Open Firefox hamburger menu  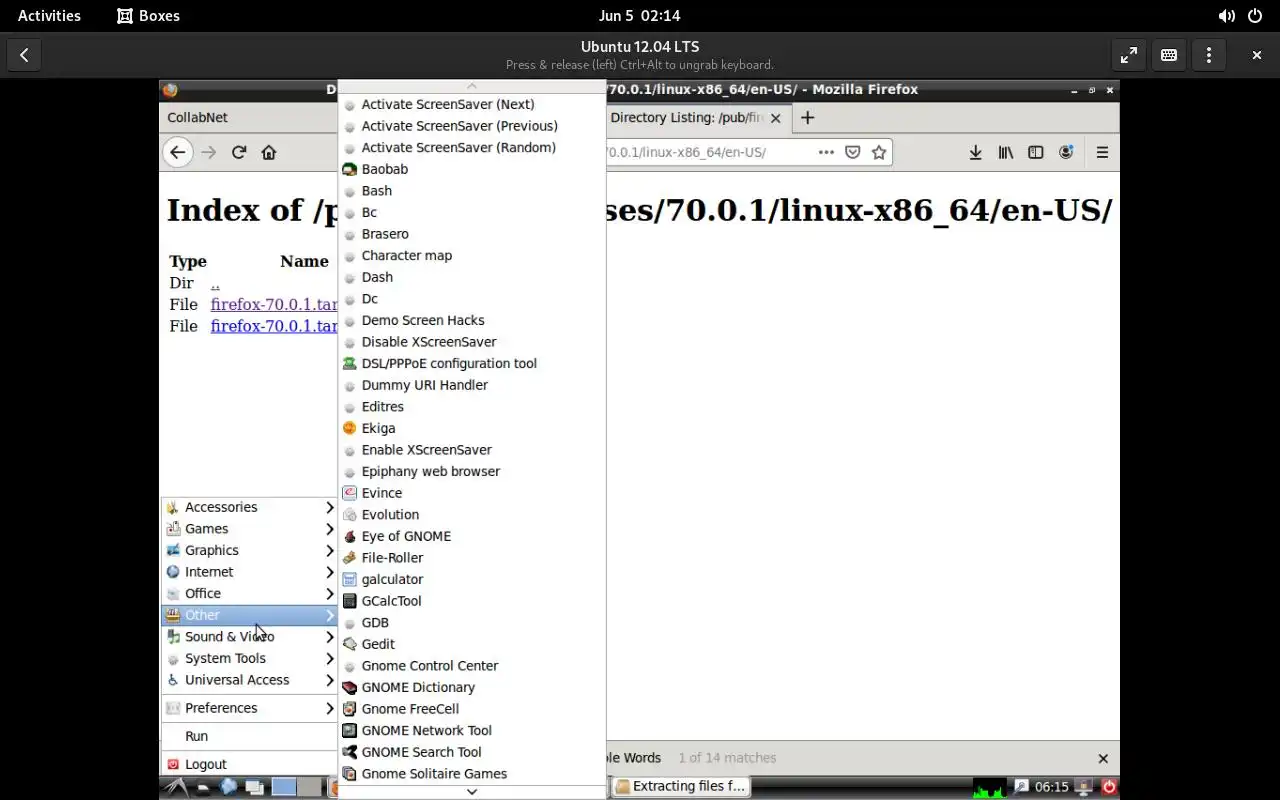point(1102,152)
